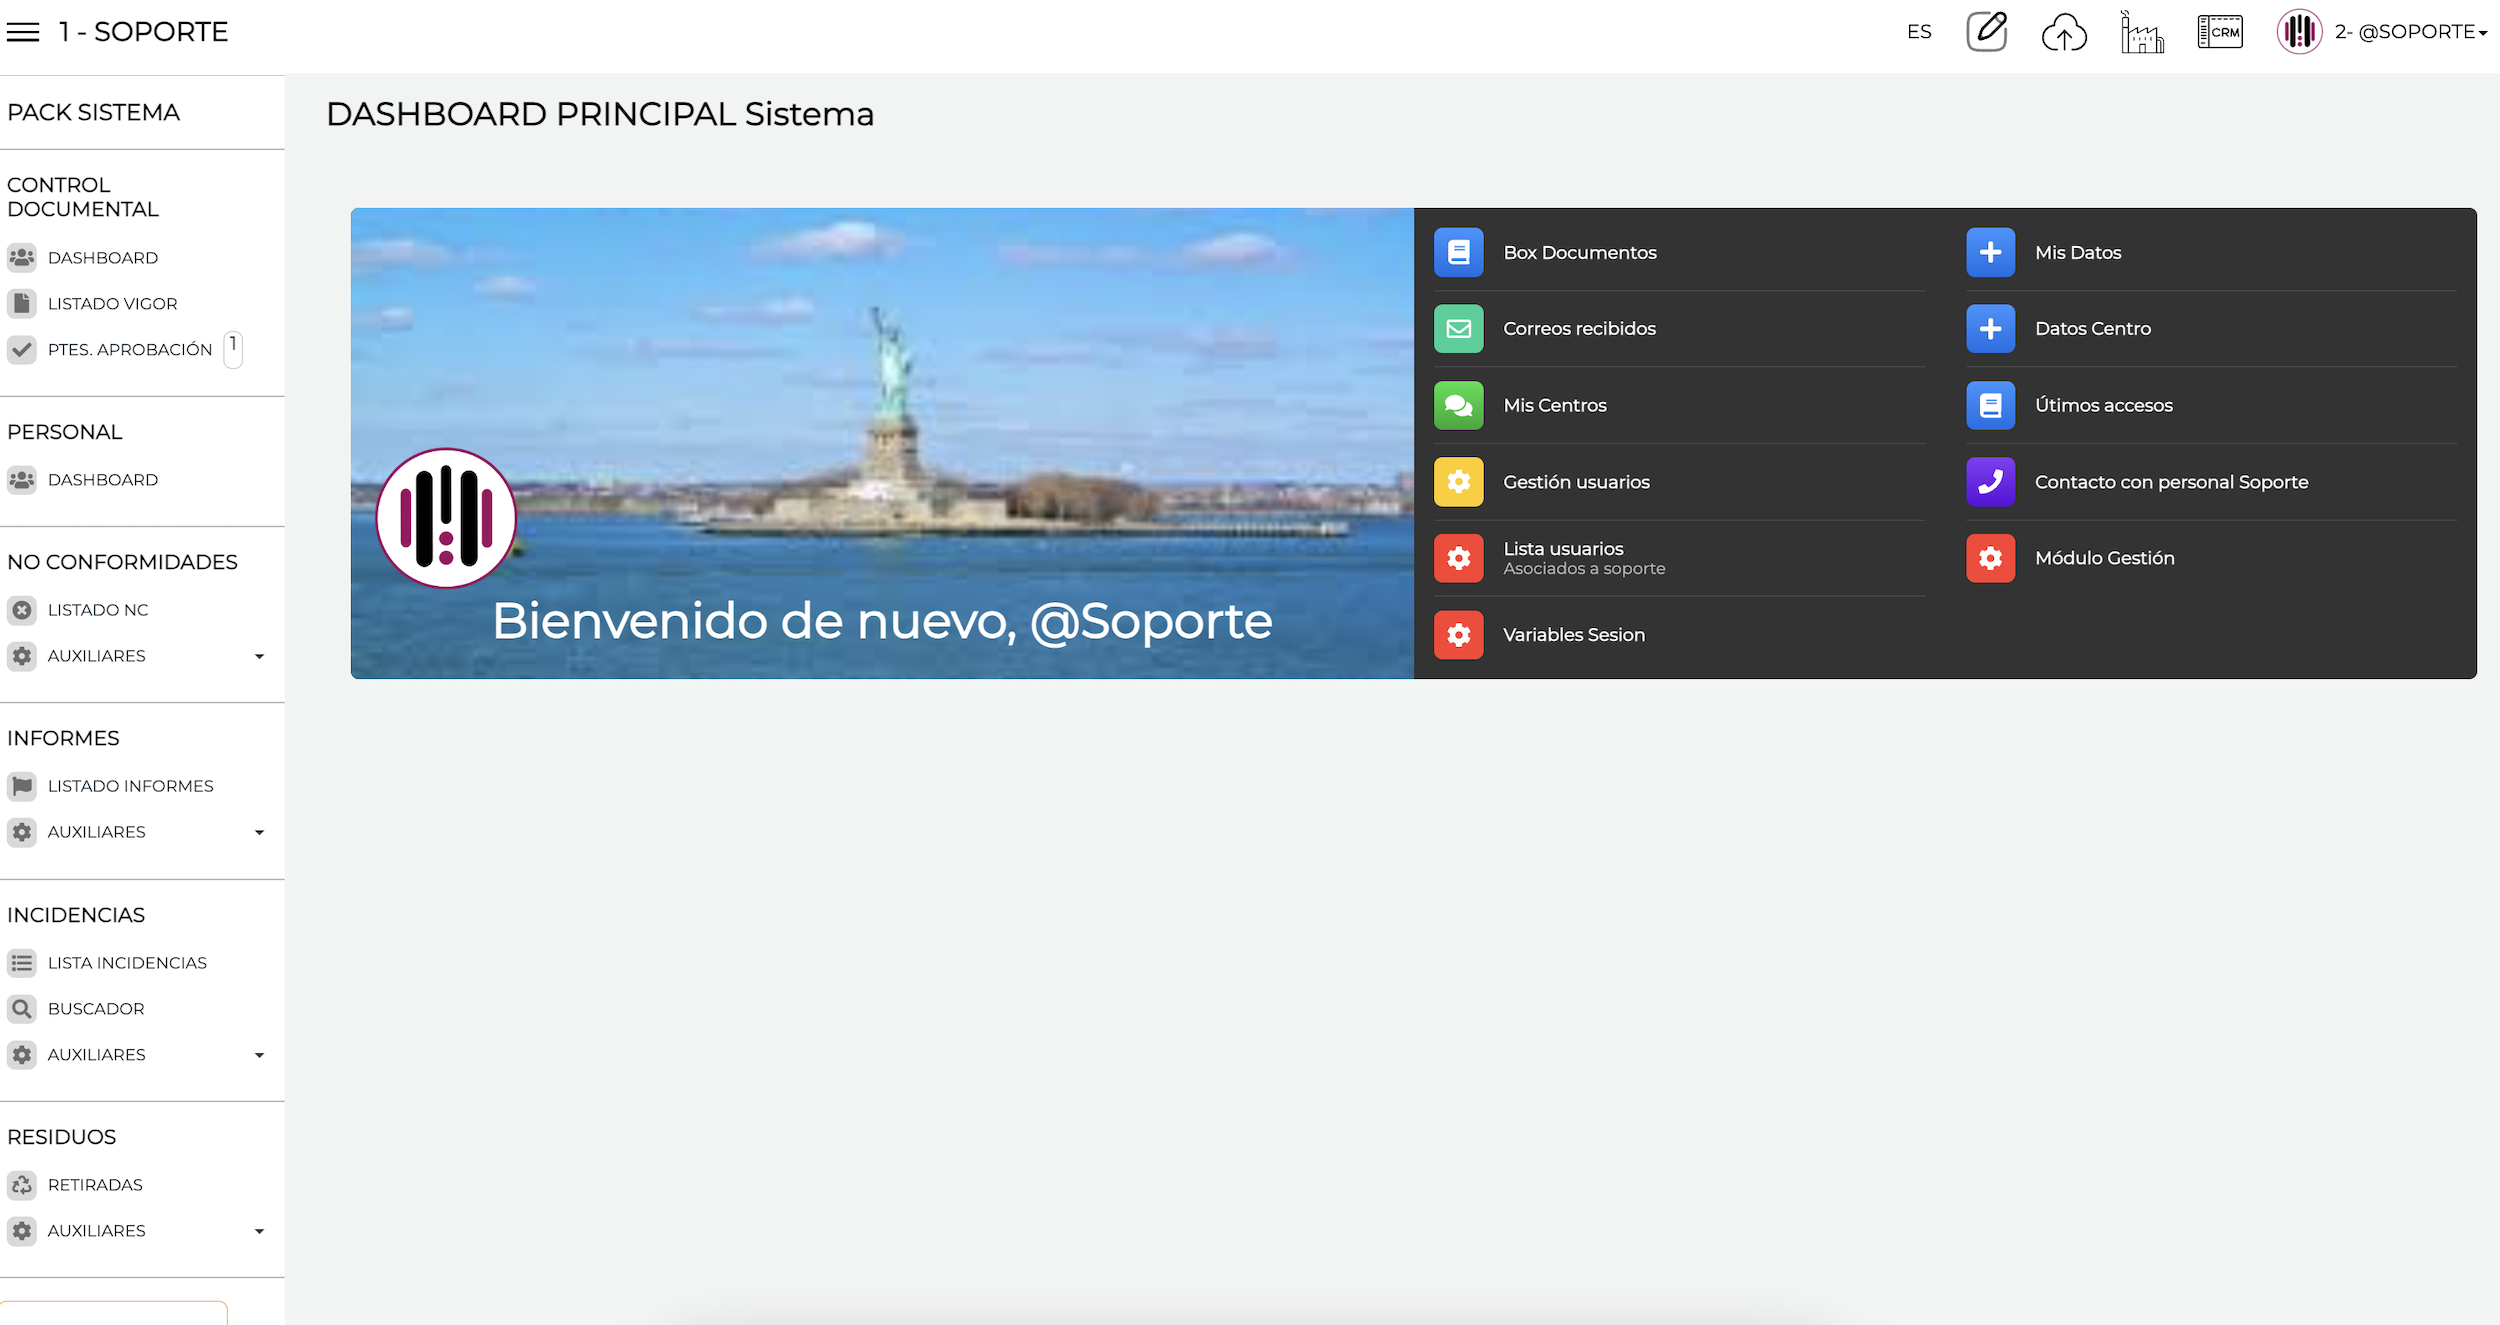2500x1325 pixels.
Task: Open the Módulo Gestión link
Action: click(x=2104, y=558)
